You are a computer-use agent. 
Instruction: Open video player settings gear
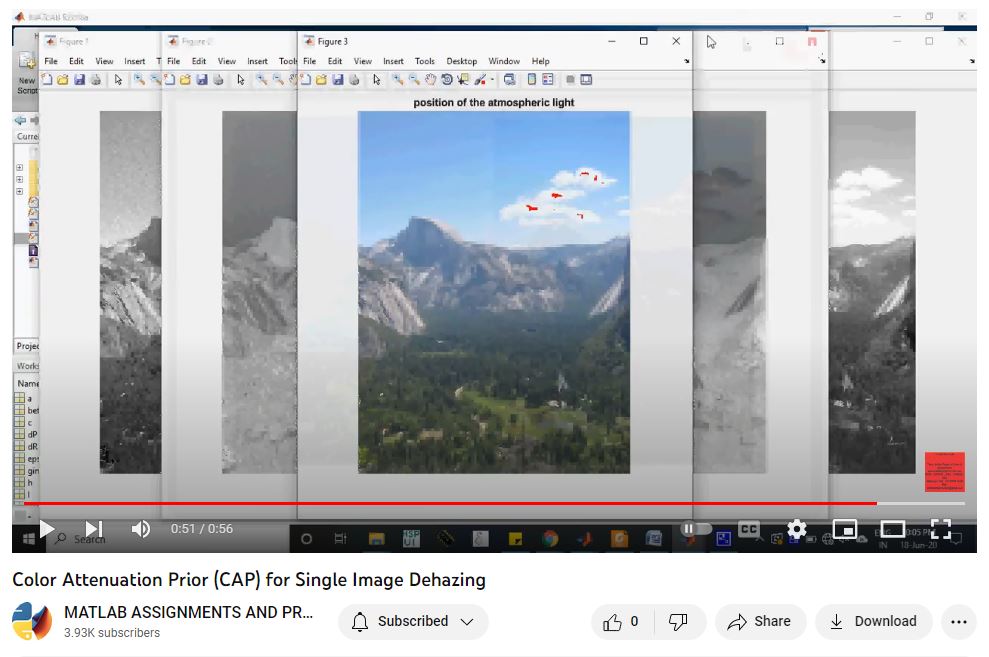coord(796,529)
